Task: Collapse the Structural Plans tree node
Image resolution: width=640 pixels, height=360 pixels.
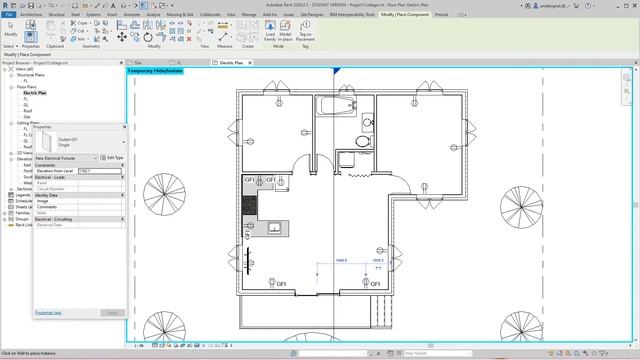Action: (11, 75)
